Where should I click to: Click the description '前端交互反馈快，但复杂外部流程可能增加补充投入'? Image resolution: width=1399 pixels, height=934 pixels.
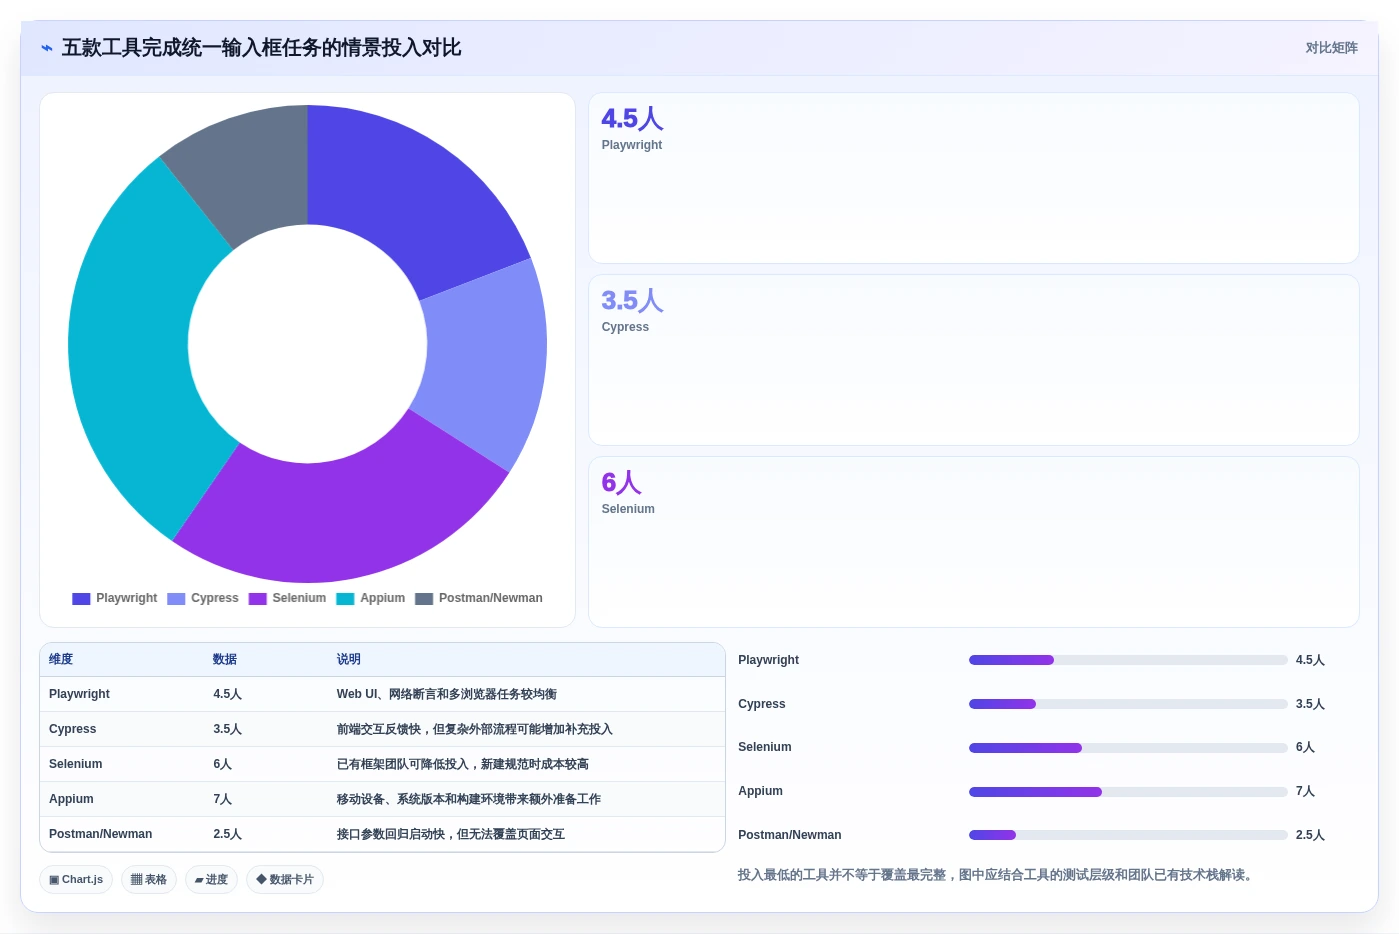475,729
